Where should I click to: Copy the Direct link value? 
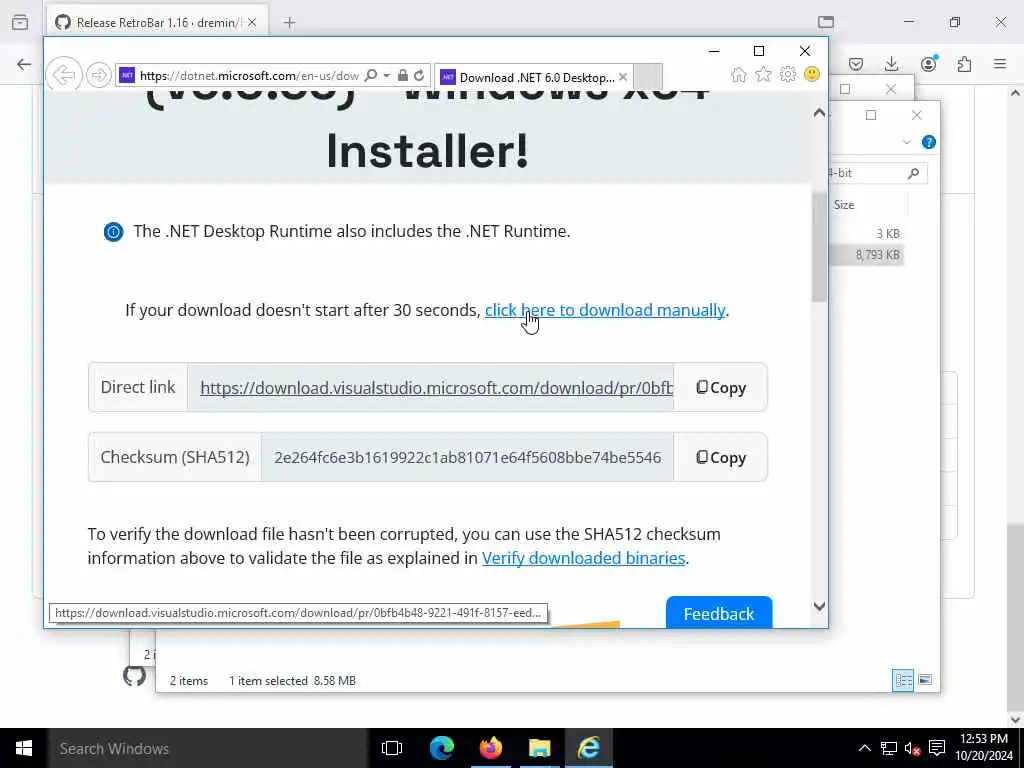(x=721, y=388)
